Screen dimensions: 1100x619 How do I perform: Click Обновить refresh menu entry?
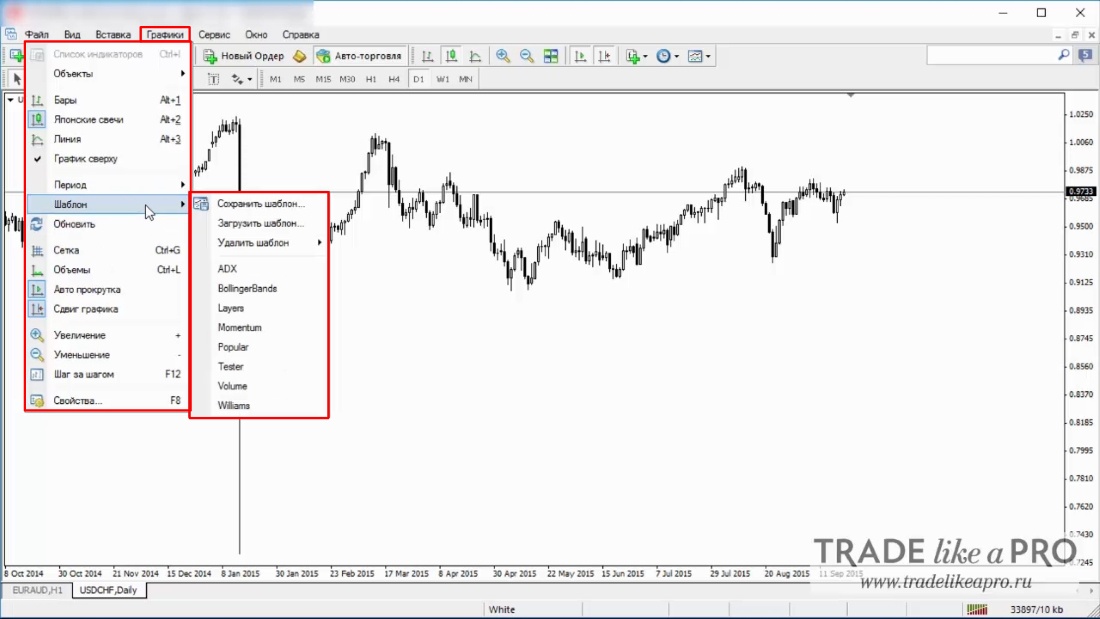tap(107, 225)
